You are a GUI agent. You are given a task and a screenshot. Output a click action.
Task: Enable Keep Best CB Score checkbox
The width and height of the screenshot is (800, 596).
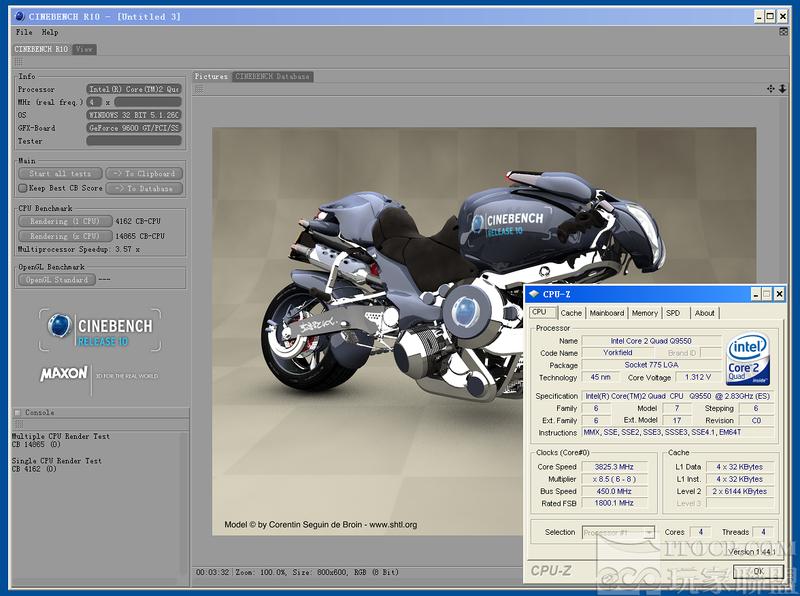[22, 188]
